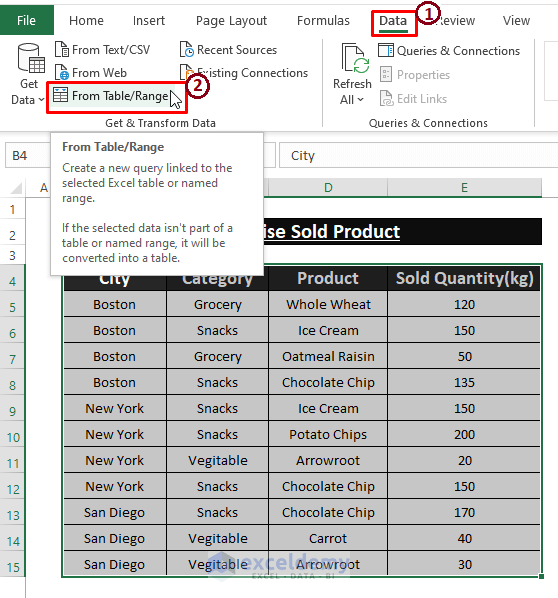
Task: Switch to the Insert tab
Action: (149, 20)
